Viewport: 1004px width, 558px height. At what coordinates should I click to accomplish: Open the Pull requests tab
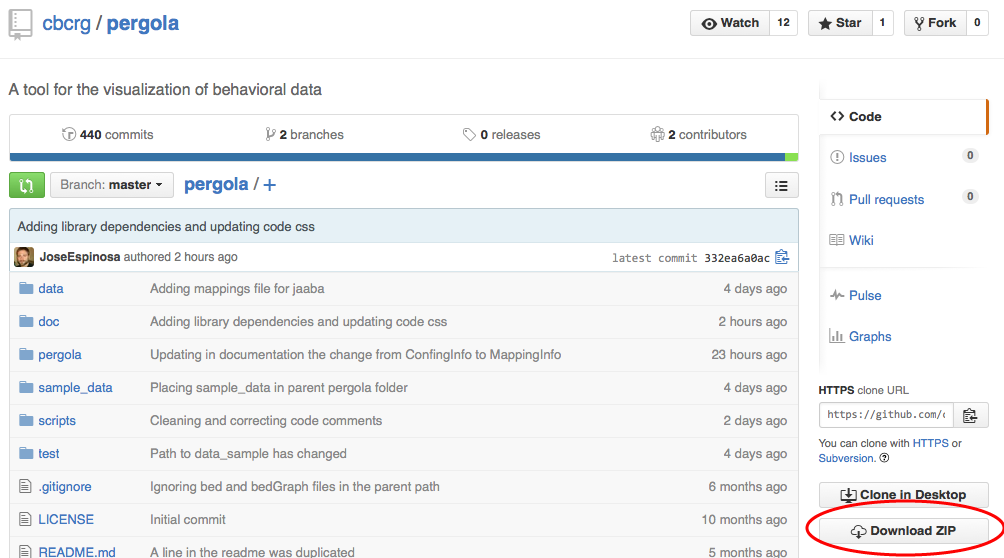886,199
